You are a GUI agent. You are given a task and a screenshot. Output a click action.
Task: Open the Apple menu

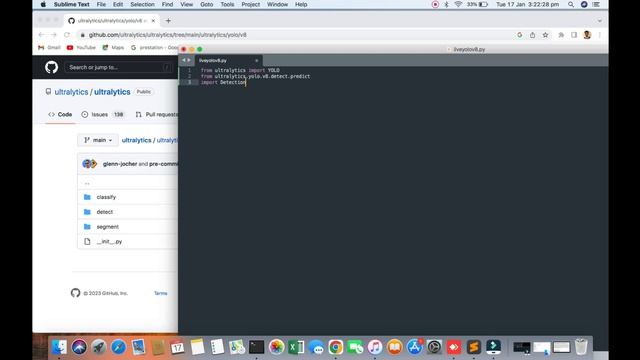[43, 4]
